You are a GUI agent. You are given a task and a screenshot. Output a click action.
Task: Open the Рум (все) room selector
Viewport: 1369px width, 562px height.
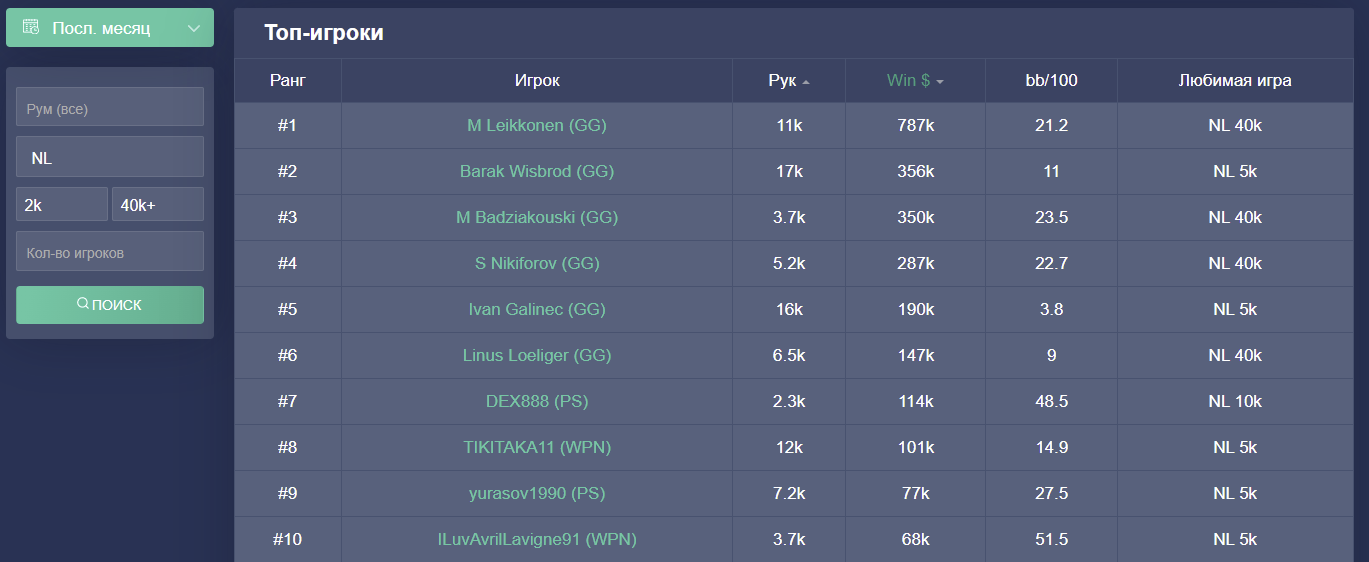[110, 107]
